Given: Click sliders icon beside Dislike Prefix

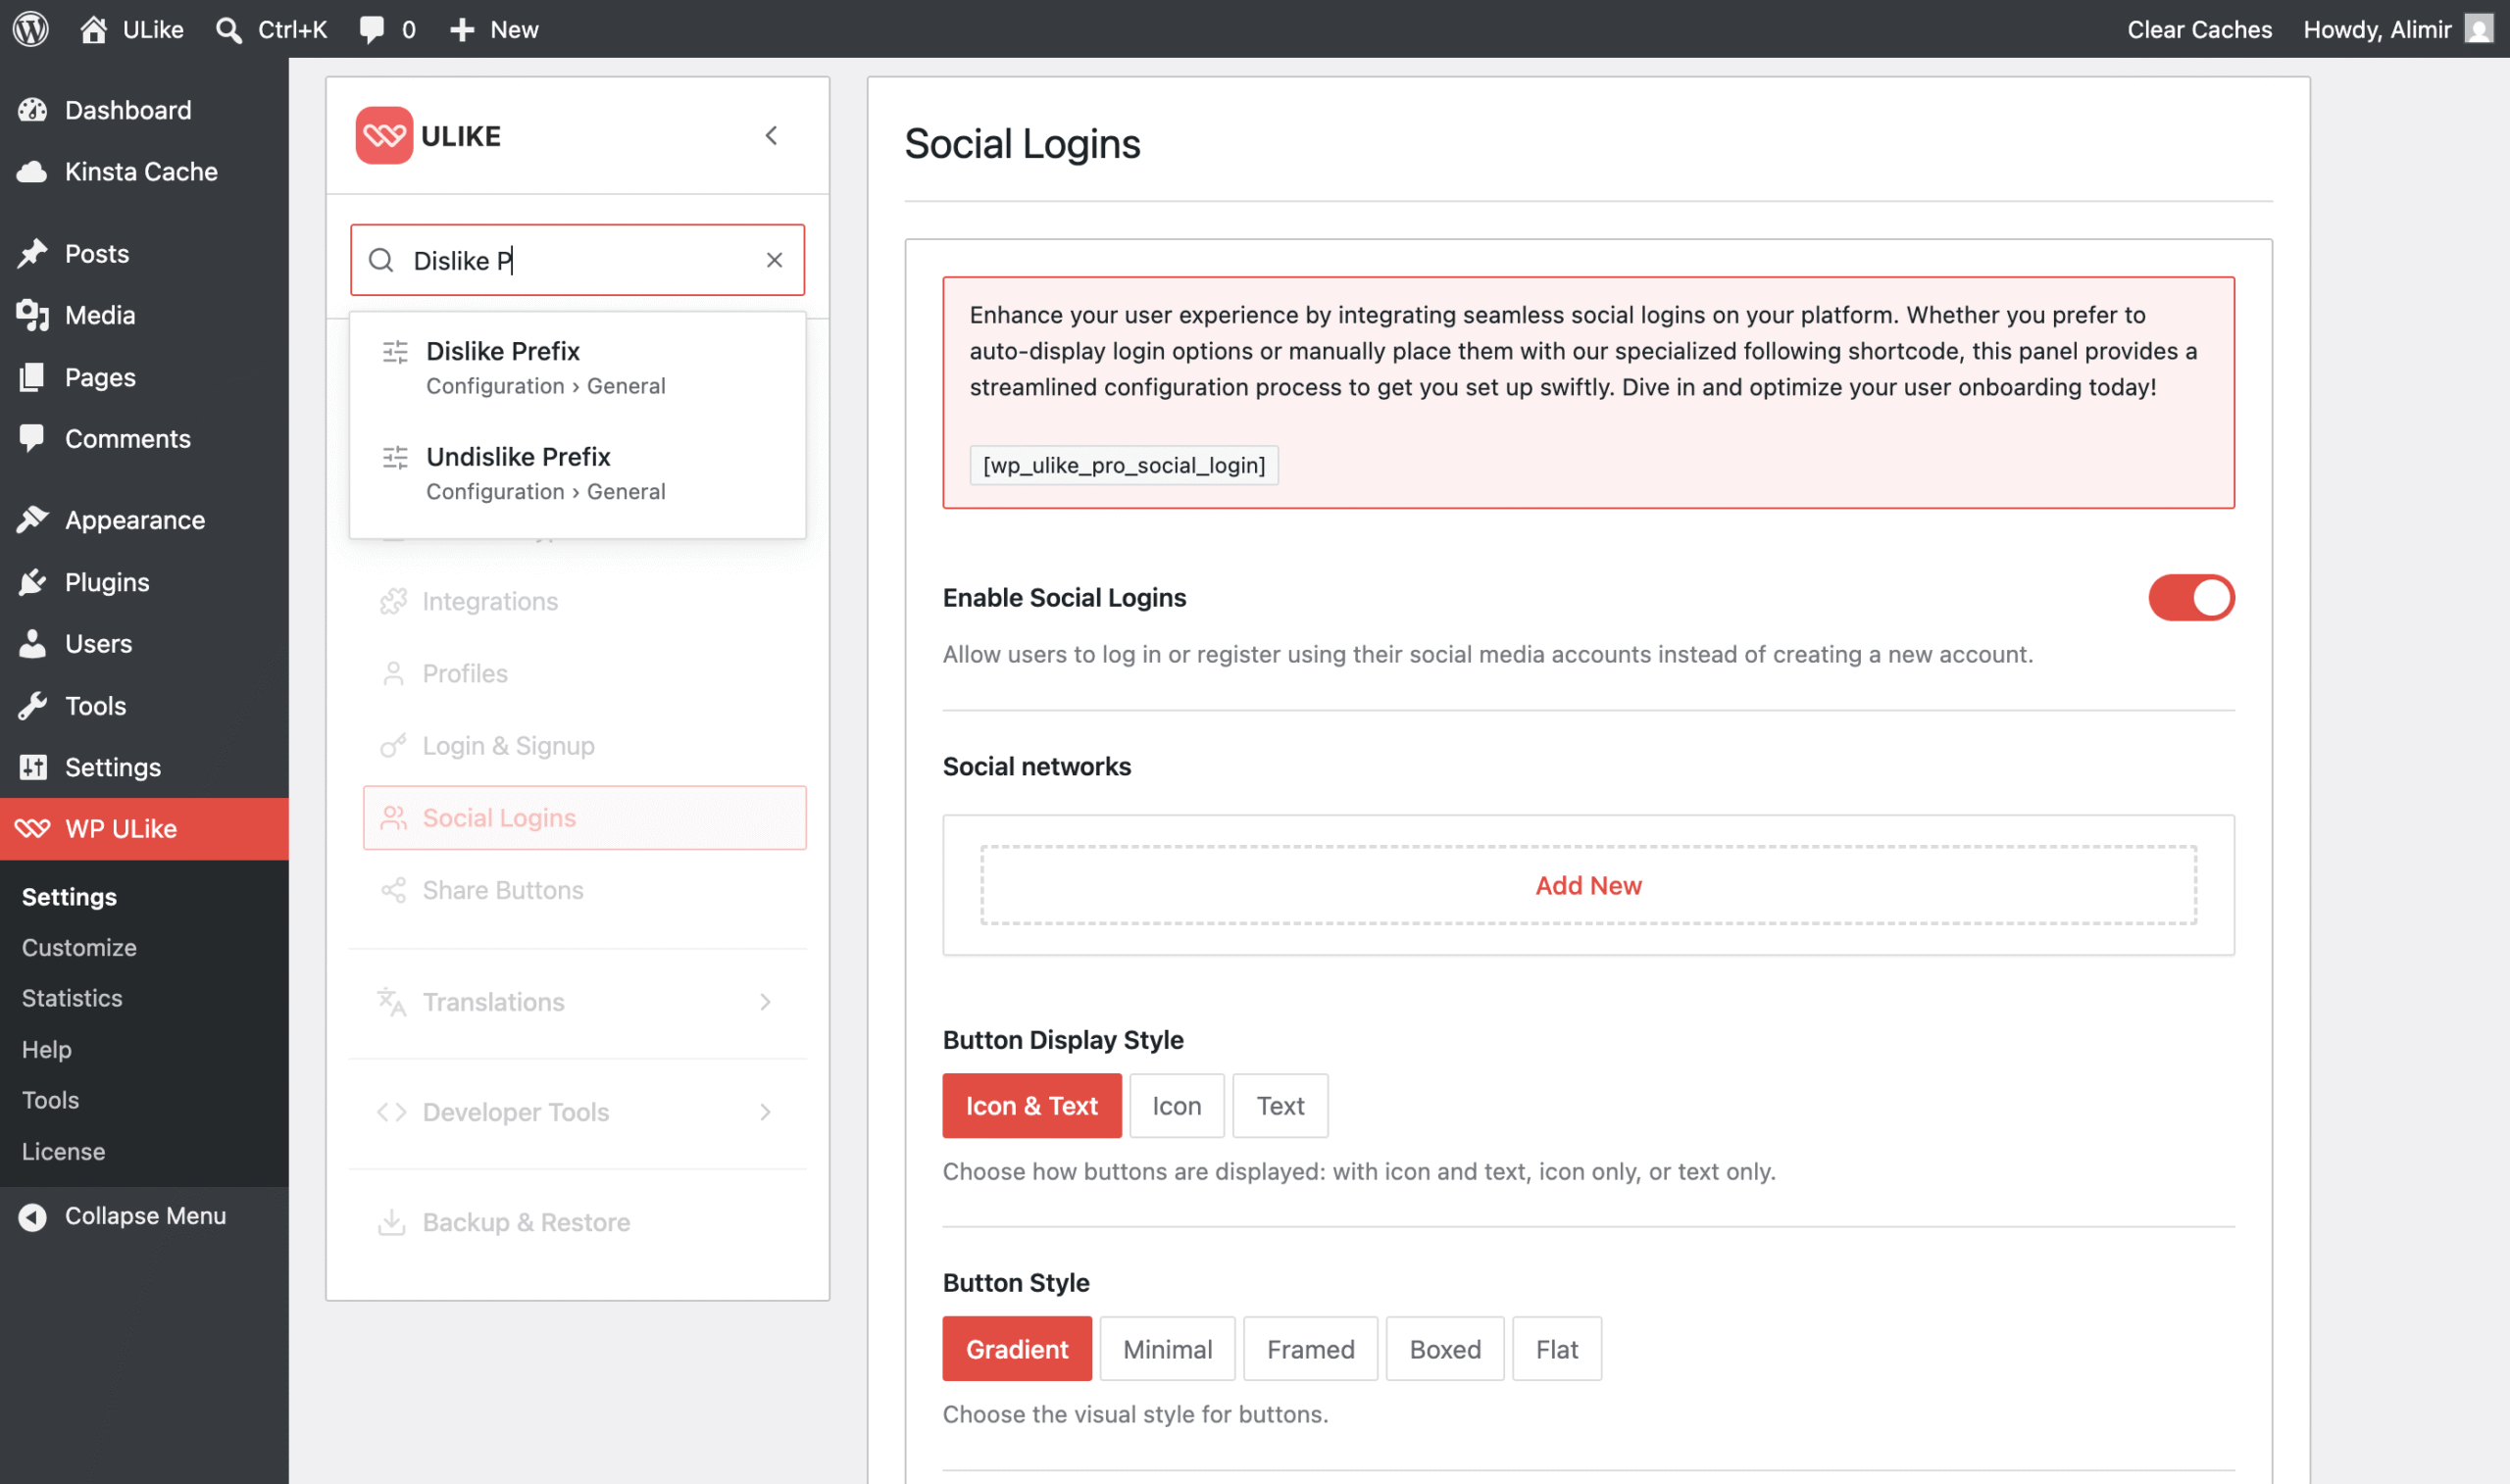Looking at the screenshot, I should point(395,352).
